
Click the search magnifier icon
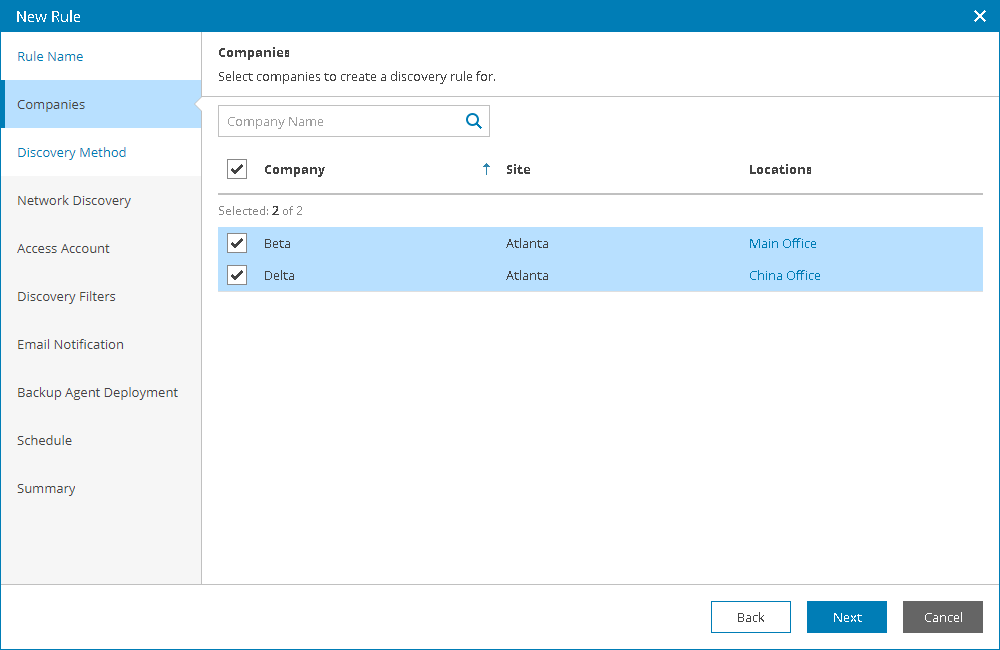click(x=474, y=121)
